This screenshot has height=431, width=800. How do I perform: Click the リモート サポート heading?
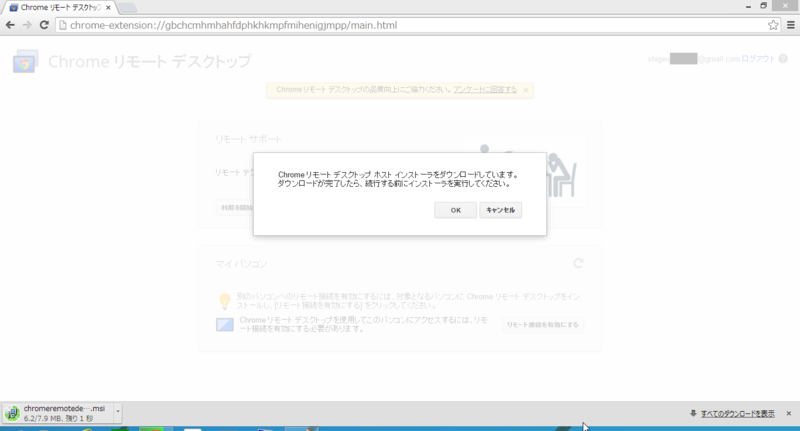248,139
